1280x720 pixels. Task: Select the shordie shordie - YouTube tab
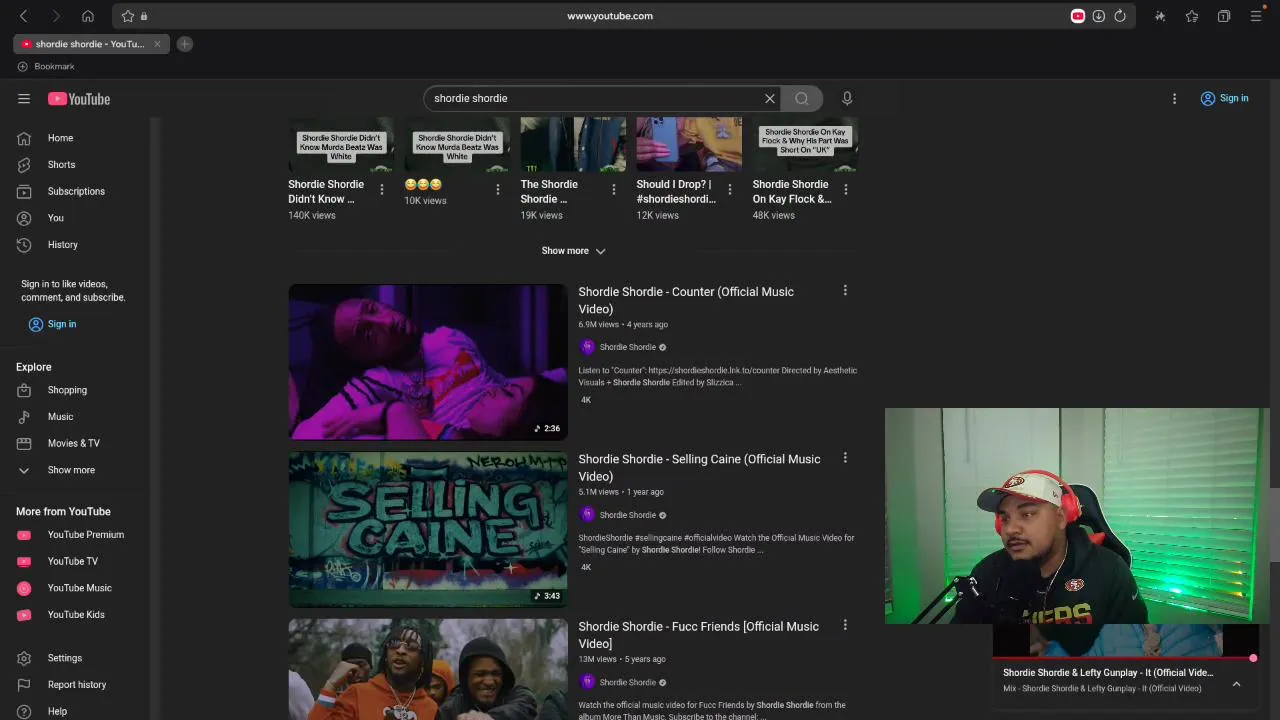coord(90,44)
